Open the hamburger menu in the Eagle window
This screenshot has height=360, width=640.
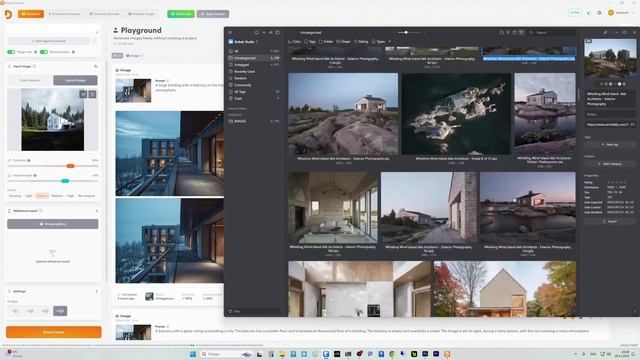[x=230, y=32]
